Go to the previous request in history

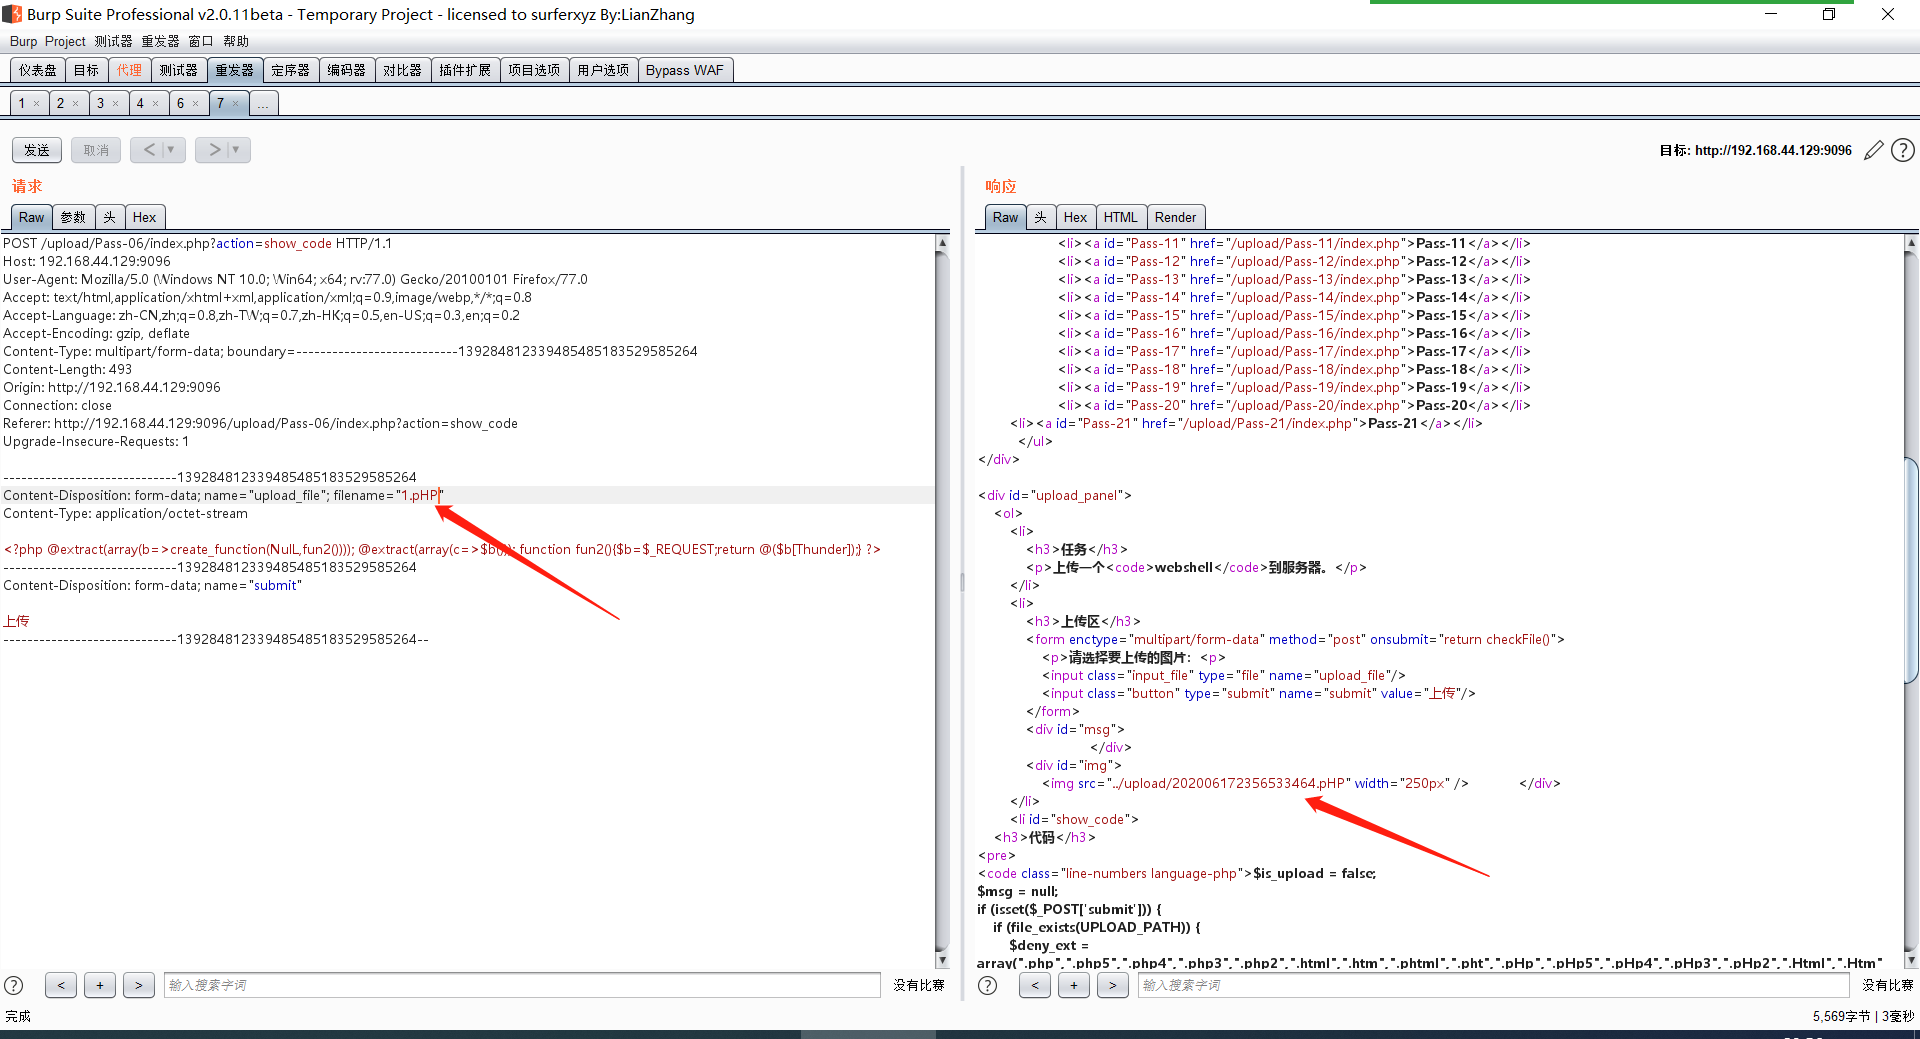pyautogui.click(x=149, y=150)
